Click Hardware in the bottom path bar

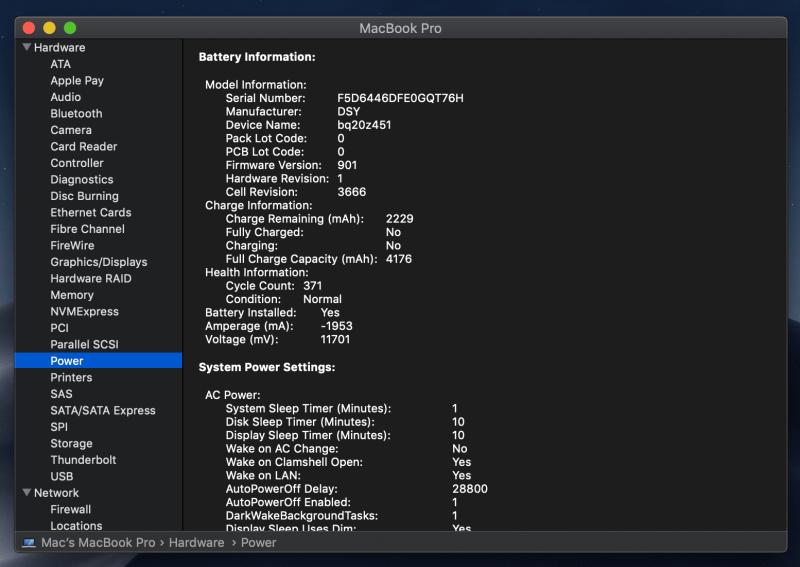[196, 543]
